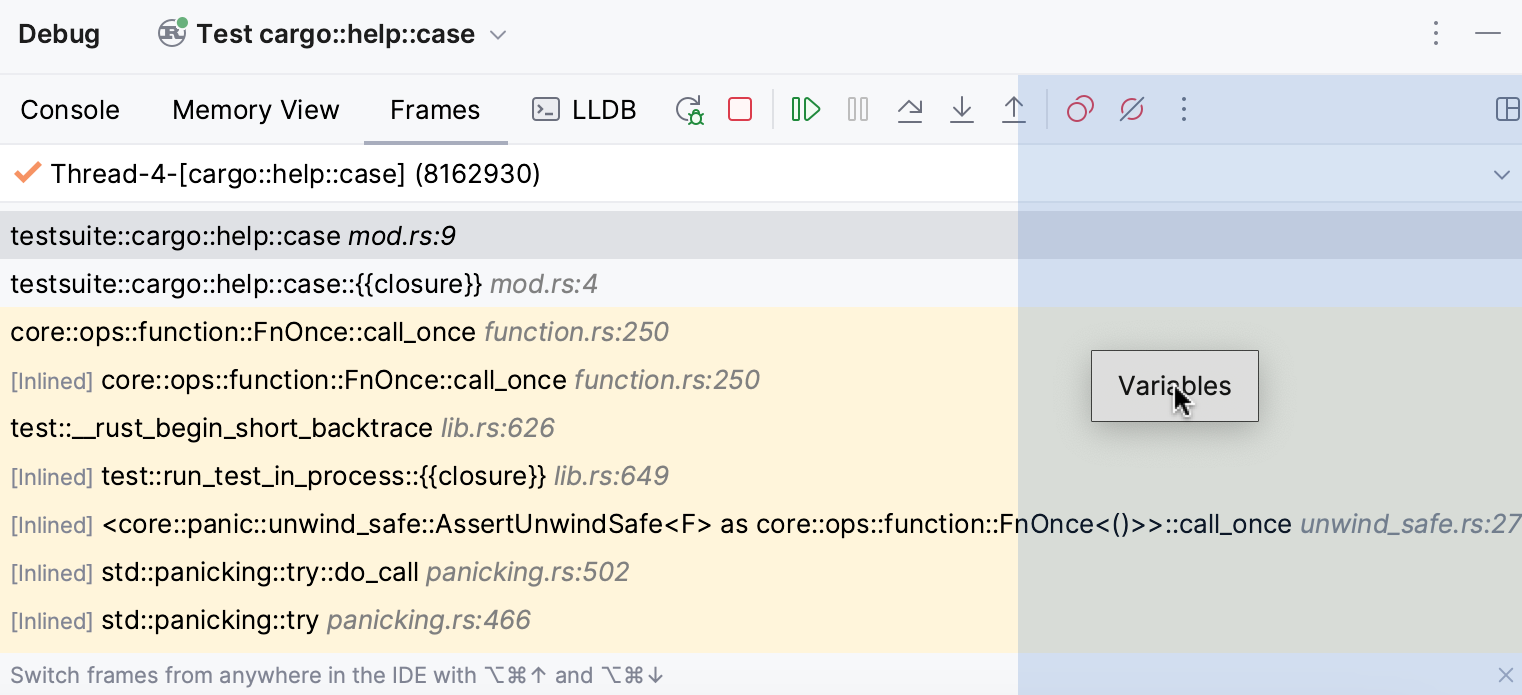Open the View Breakpoints dialog
This screenshot has width=1522, height=695.
click(1079, 109)
